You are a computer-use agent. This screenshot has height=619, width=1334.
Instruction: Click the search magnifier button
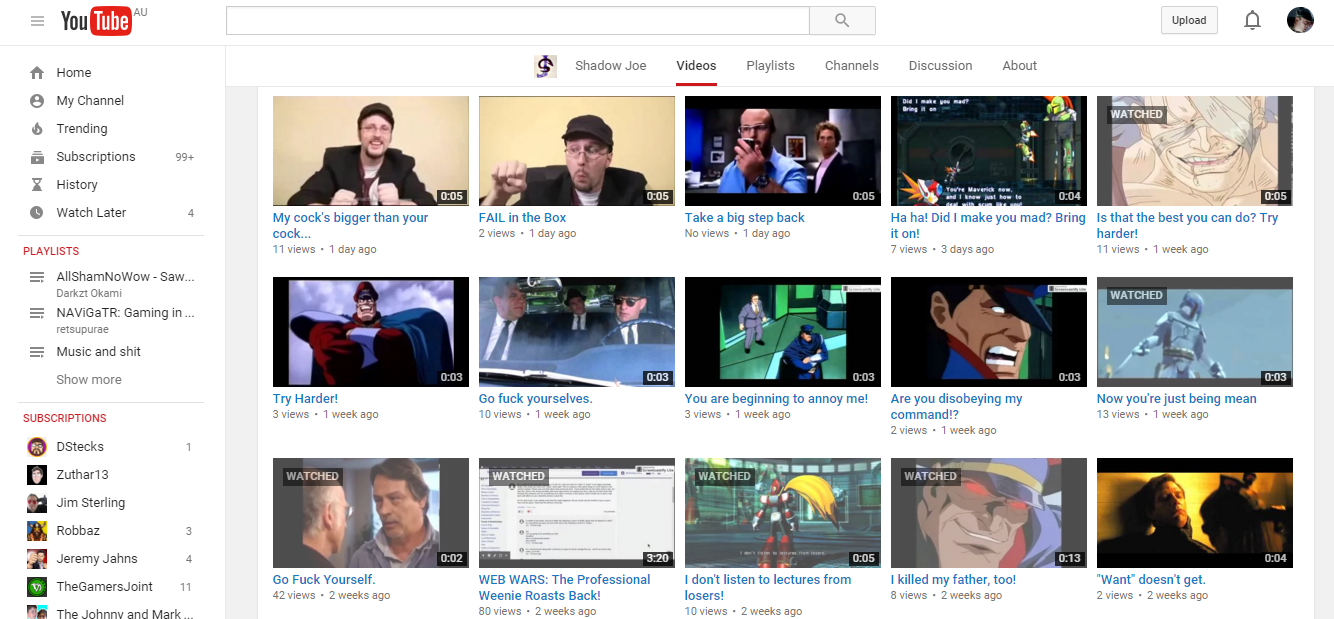(842, 21)
